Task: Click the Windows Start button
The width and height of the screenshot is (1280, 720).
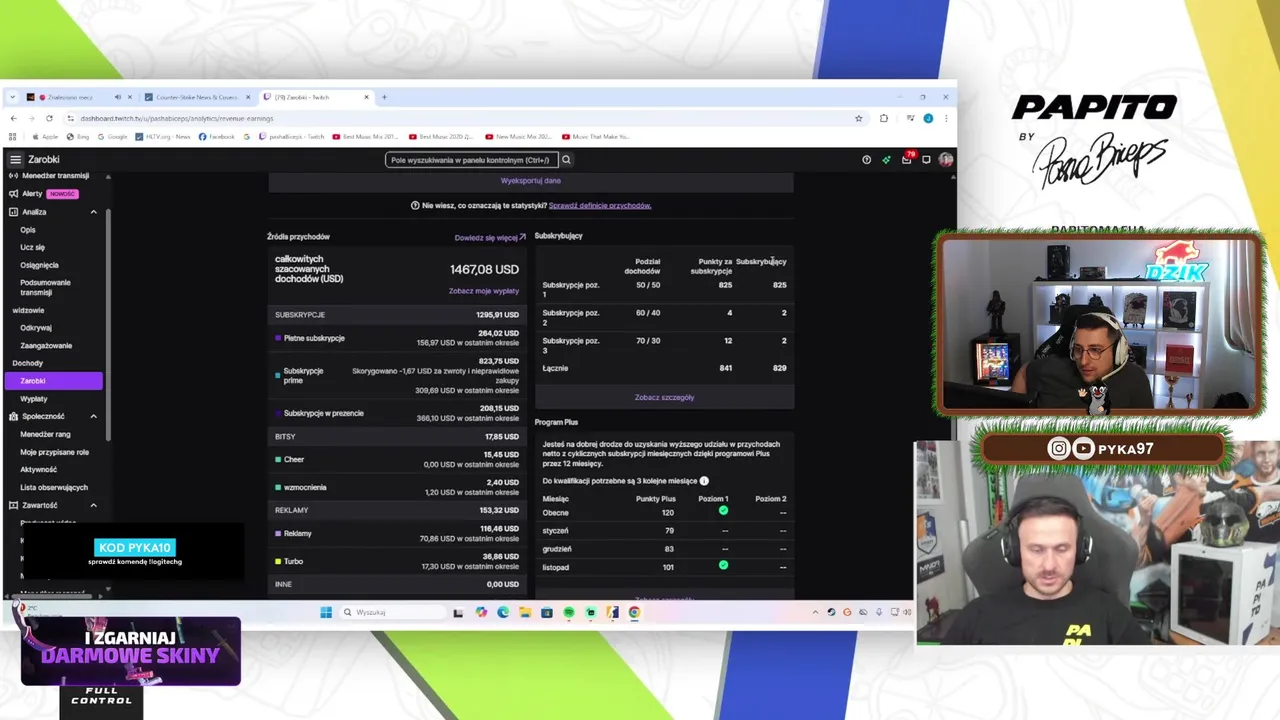Action: [x=326, y=612]
